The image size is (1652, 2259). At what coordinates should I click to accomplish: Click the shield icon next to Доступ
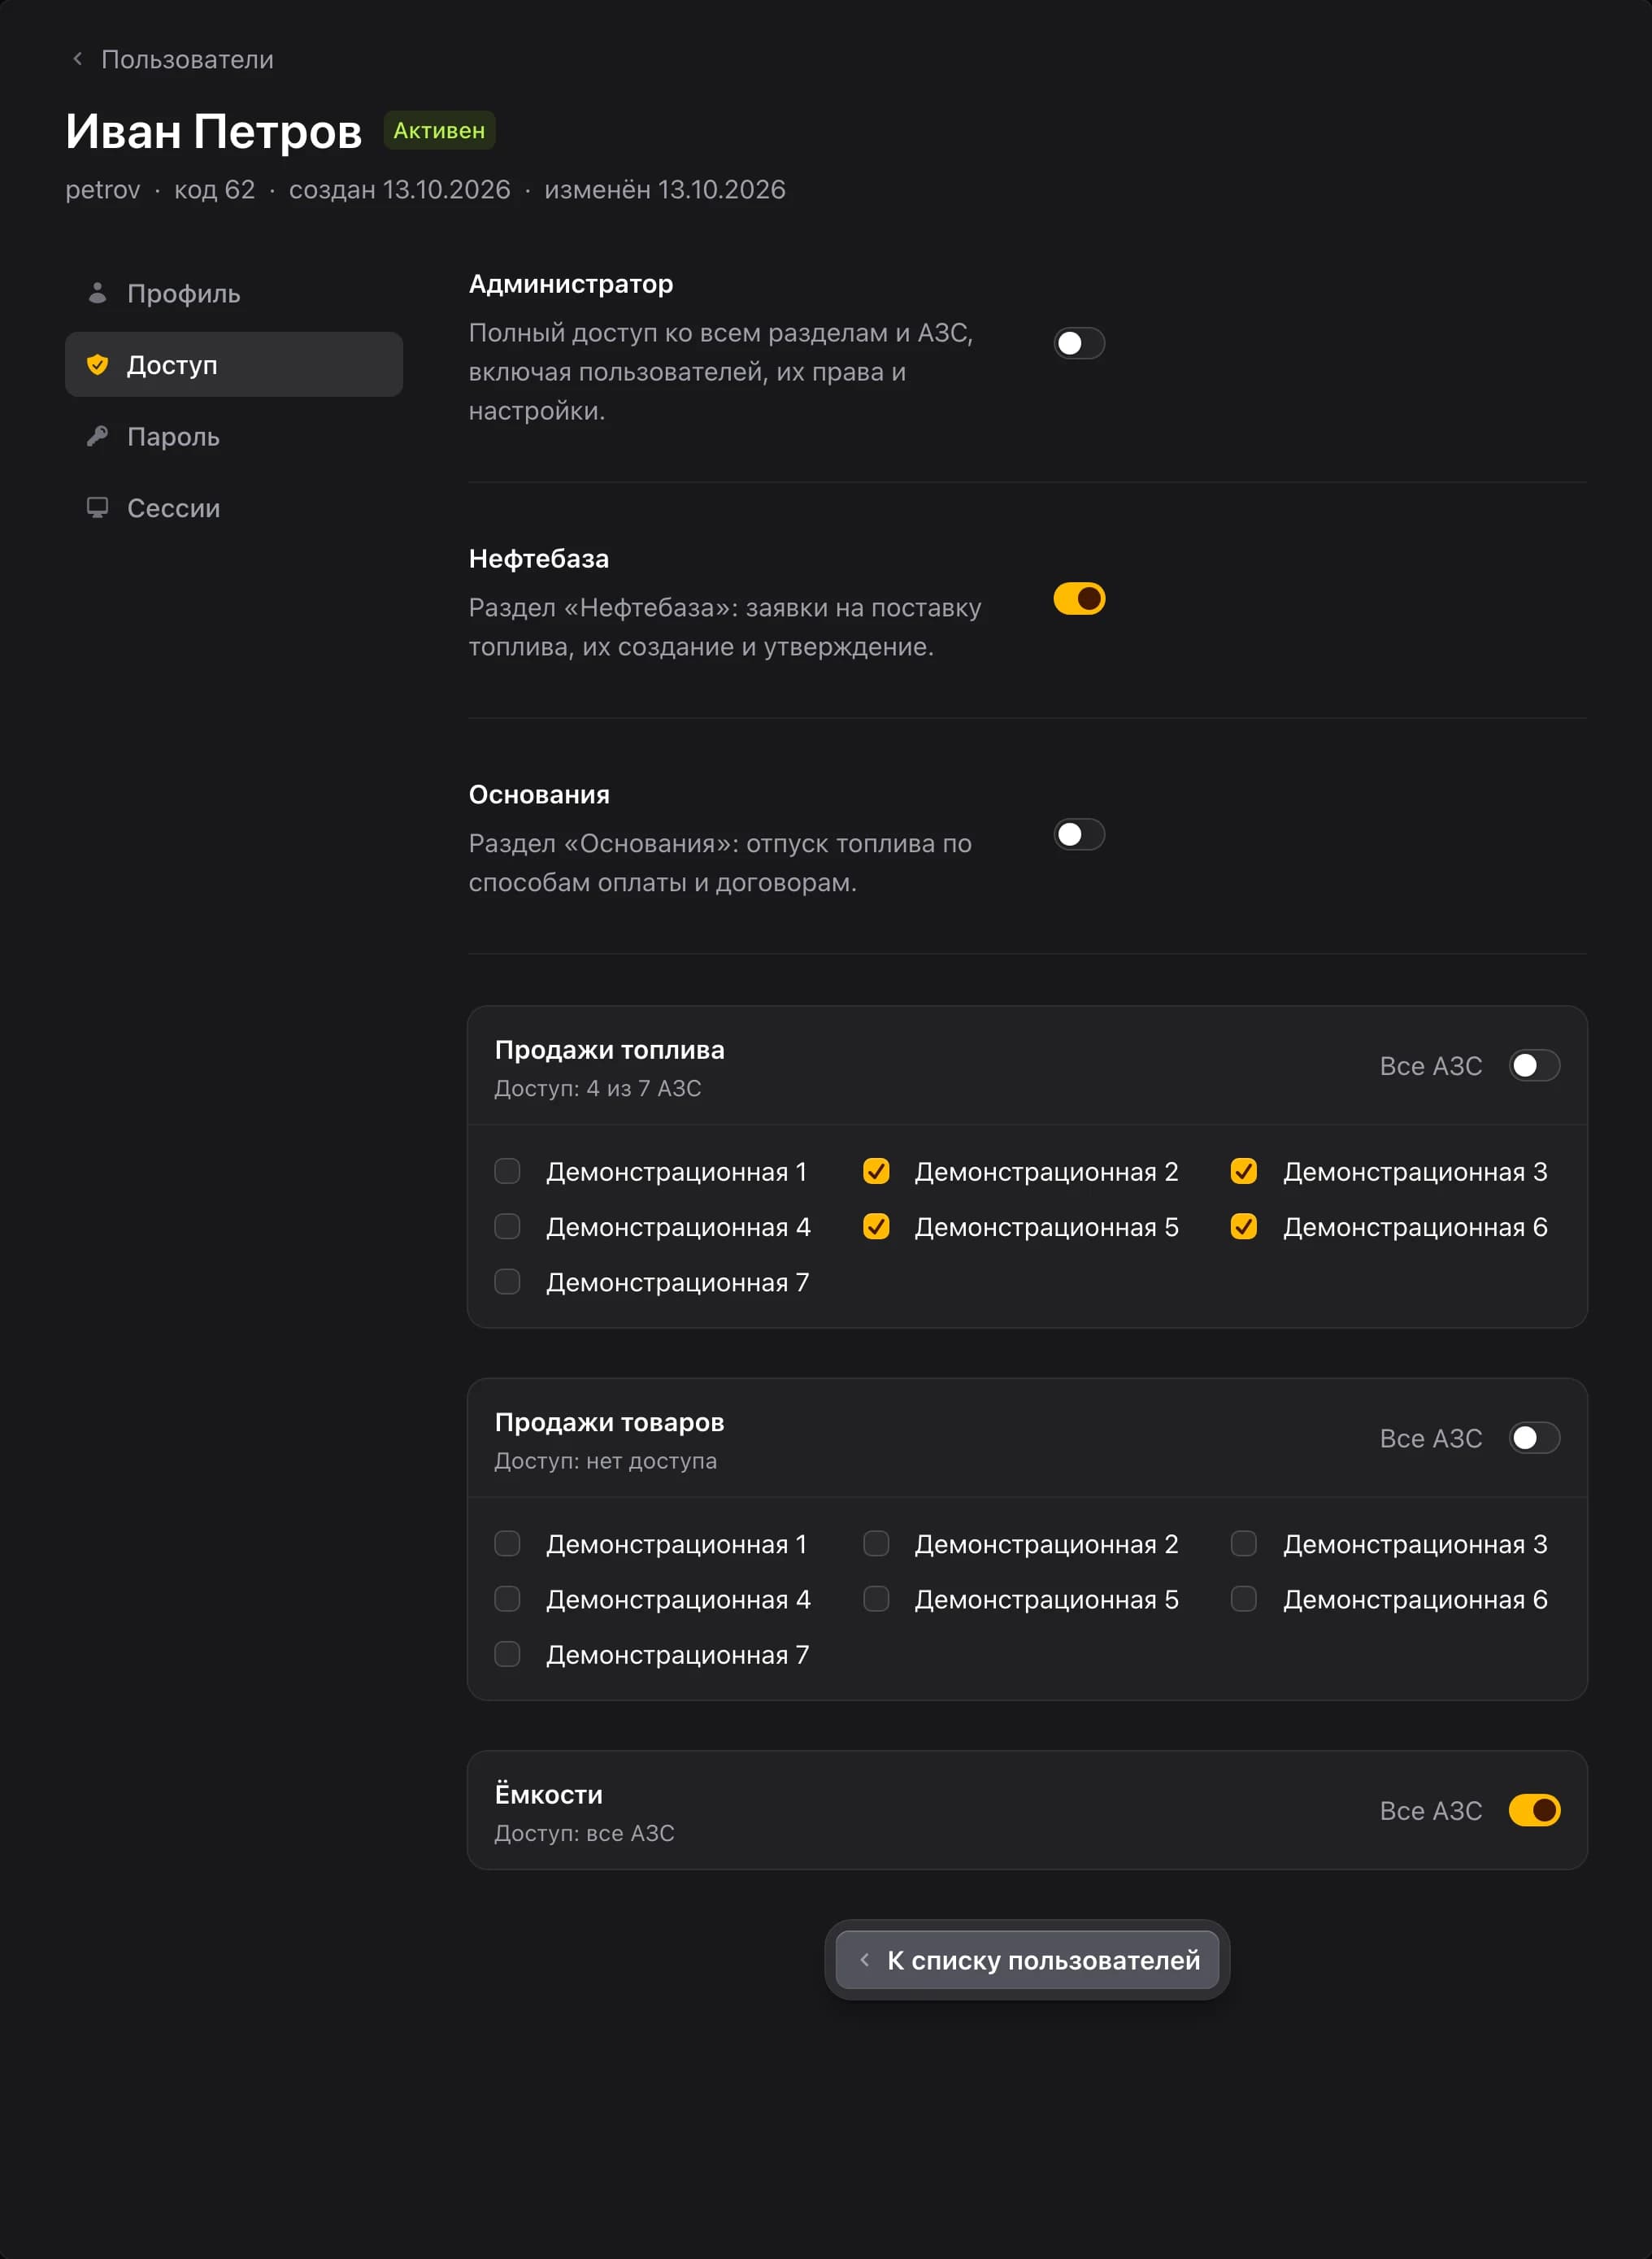coord(97,364)
